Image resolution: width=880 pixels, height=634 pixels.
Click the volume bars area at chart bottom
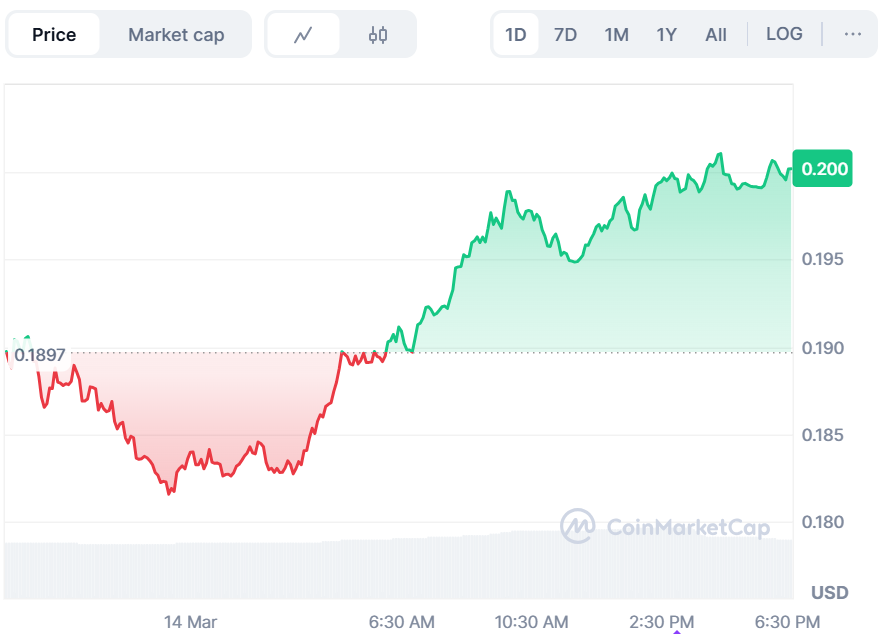point(400,568)
